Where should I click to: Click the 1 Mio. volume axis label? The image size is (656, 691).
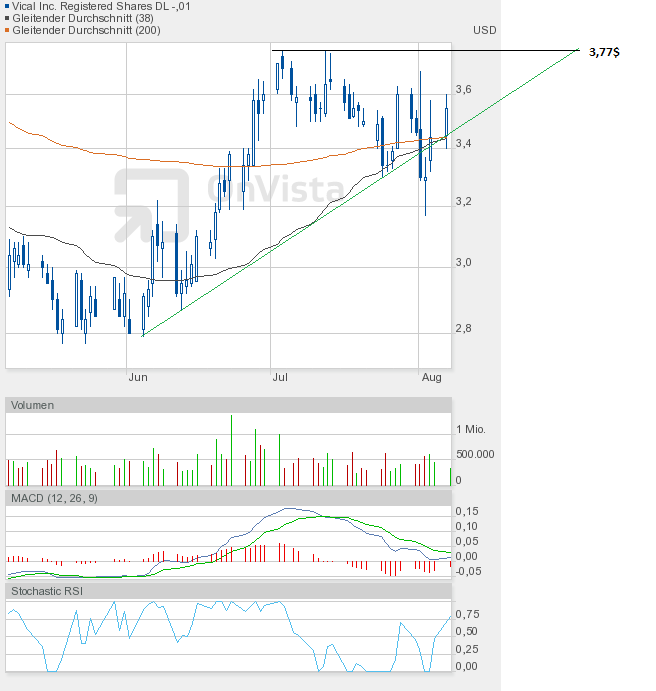[x=470, y=429]
